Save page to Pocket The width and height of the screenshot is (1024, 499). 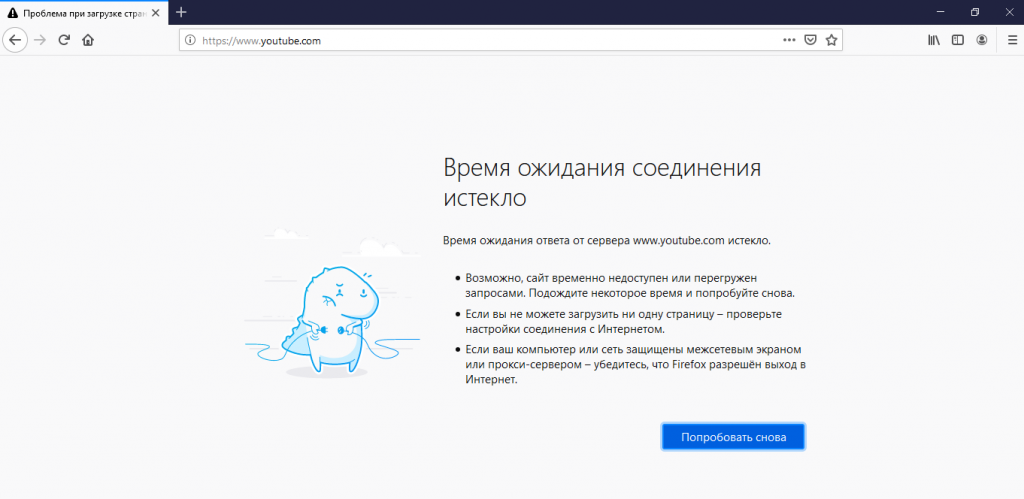[x=811, y=41]
